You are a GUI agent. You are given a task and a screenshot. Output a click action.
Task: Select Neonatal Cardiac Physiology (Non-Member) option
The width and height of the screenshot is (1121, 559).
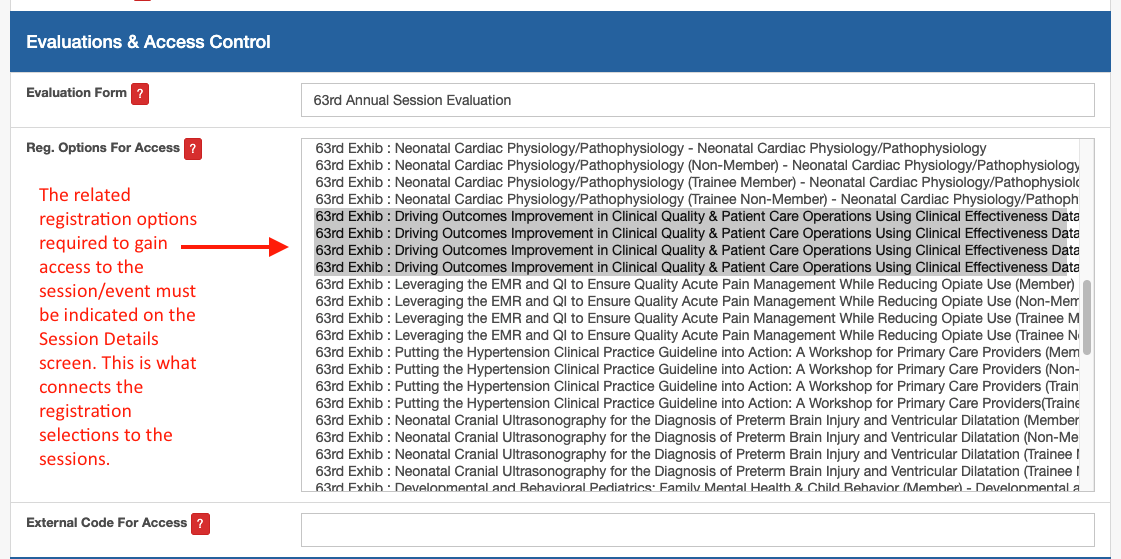pos(697,165)
